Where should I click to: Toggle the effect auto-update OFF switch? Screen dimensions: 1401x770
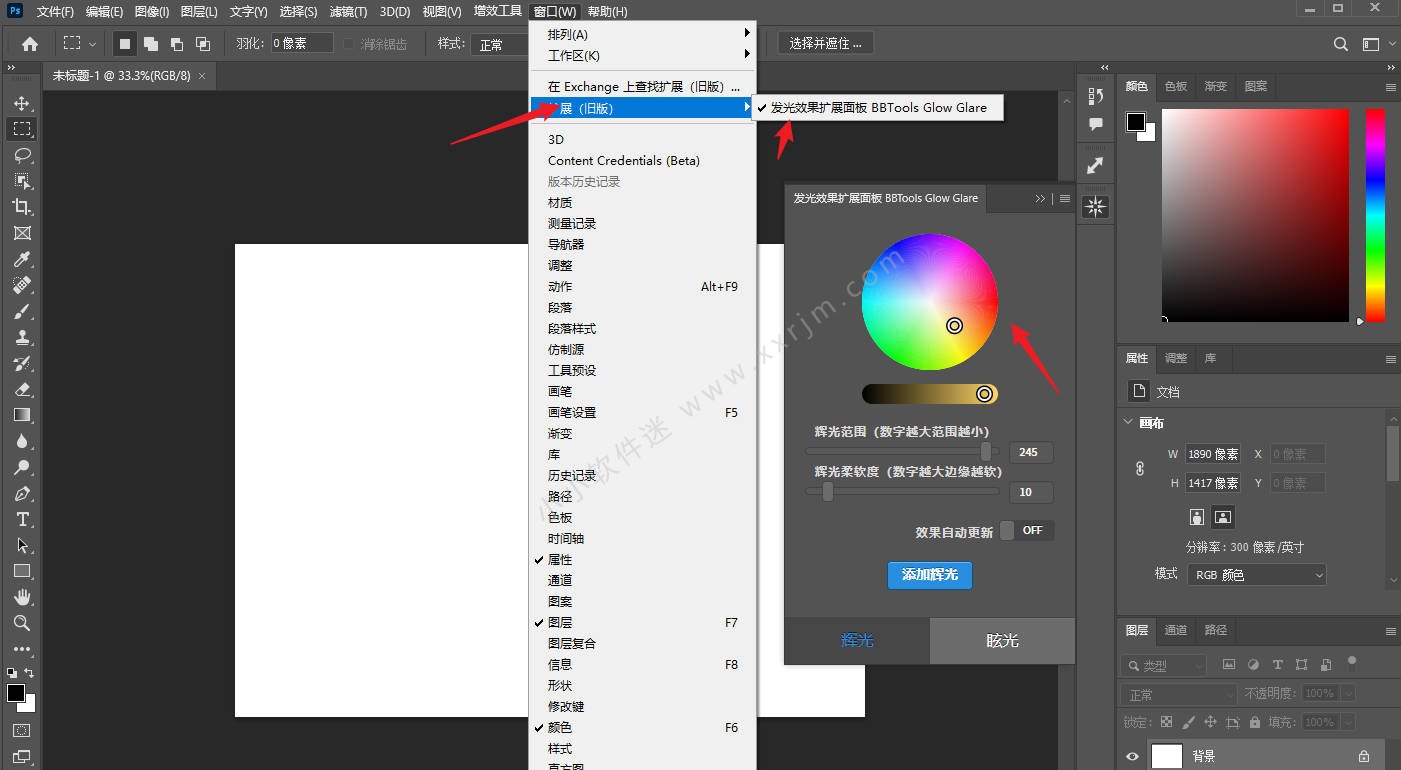pos(1026,531)
